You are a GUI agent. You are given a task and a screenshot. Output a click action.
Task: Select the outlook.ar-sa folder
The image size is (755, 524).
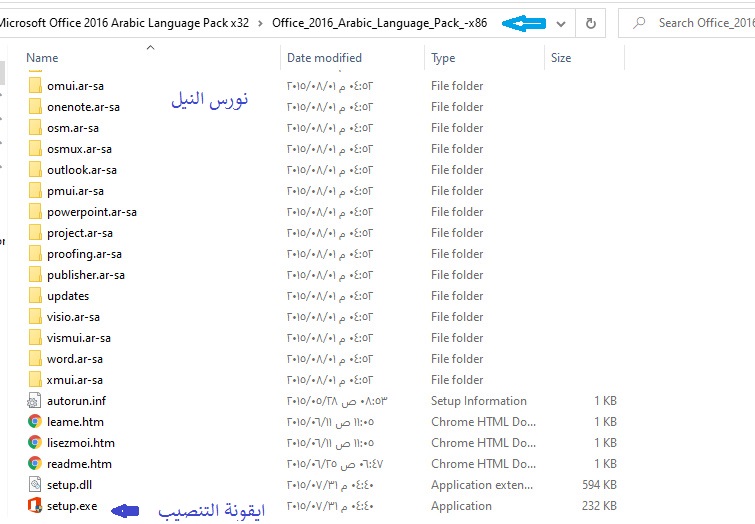pos(81,170)
